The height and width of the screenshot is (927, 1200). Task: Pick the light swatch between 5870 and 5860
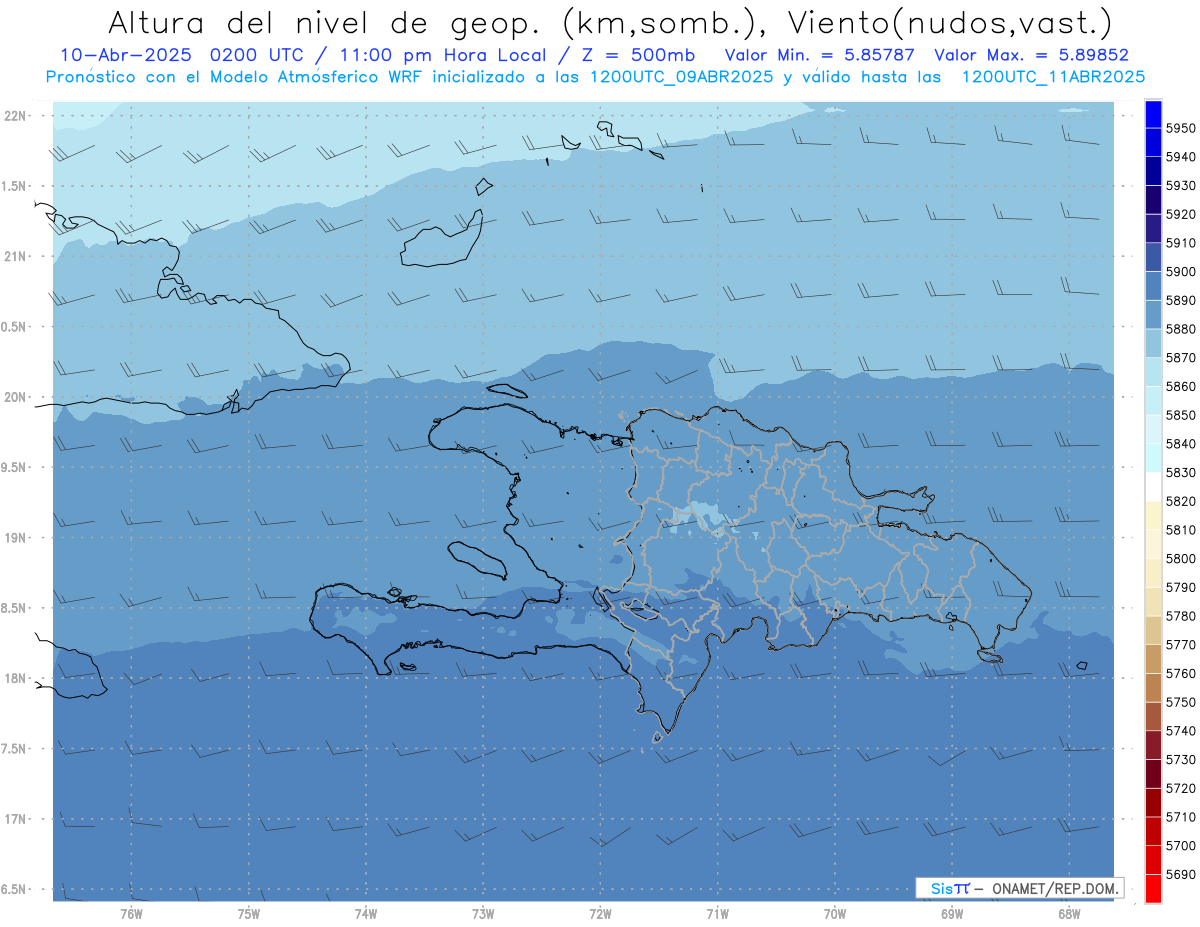(1153, 371)
